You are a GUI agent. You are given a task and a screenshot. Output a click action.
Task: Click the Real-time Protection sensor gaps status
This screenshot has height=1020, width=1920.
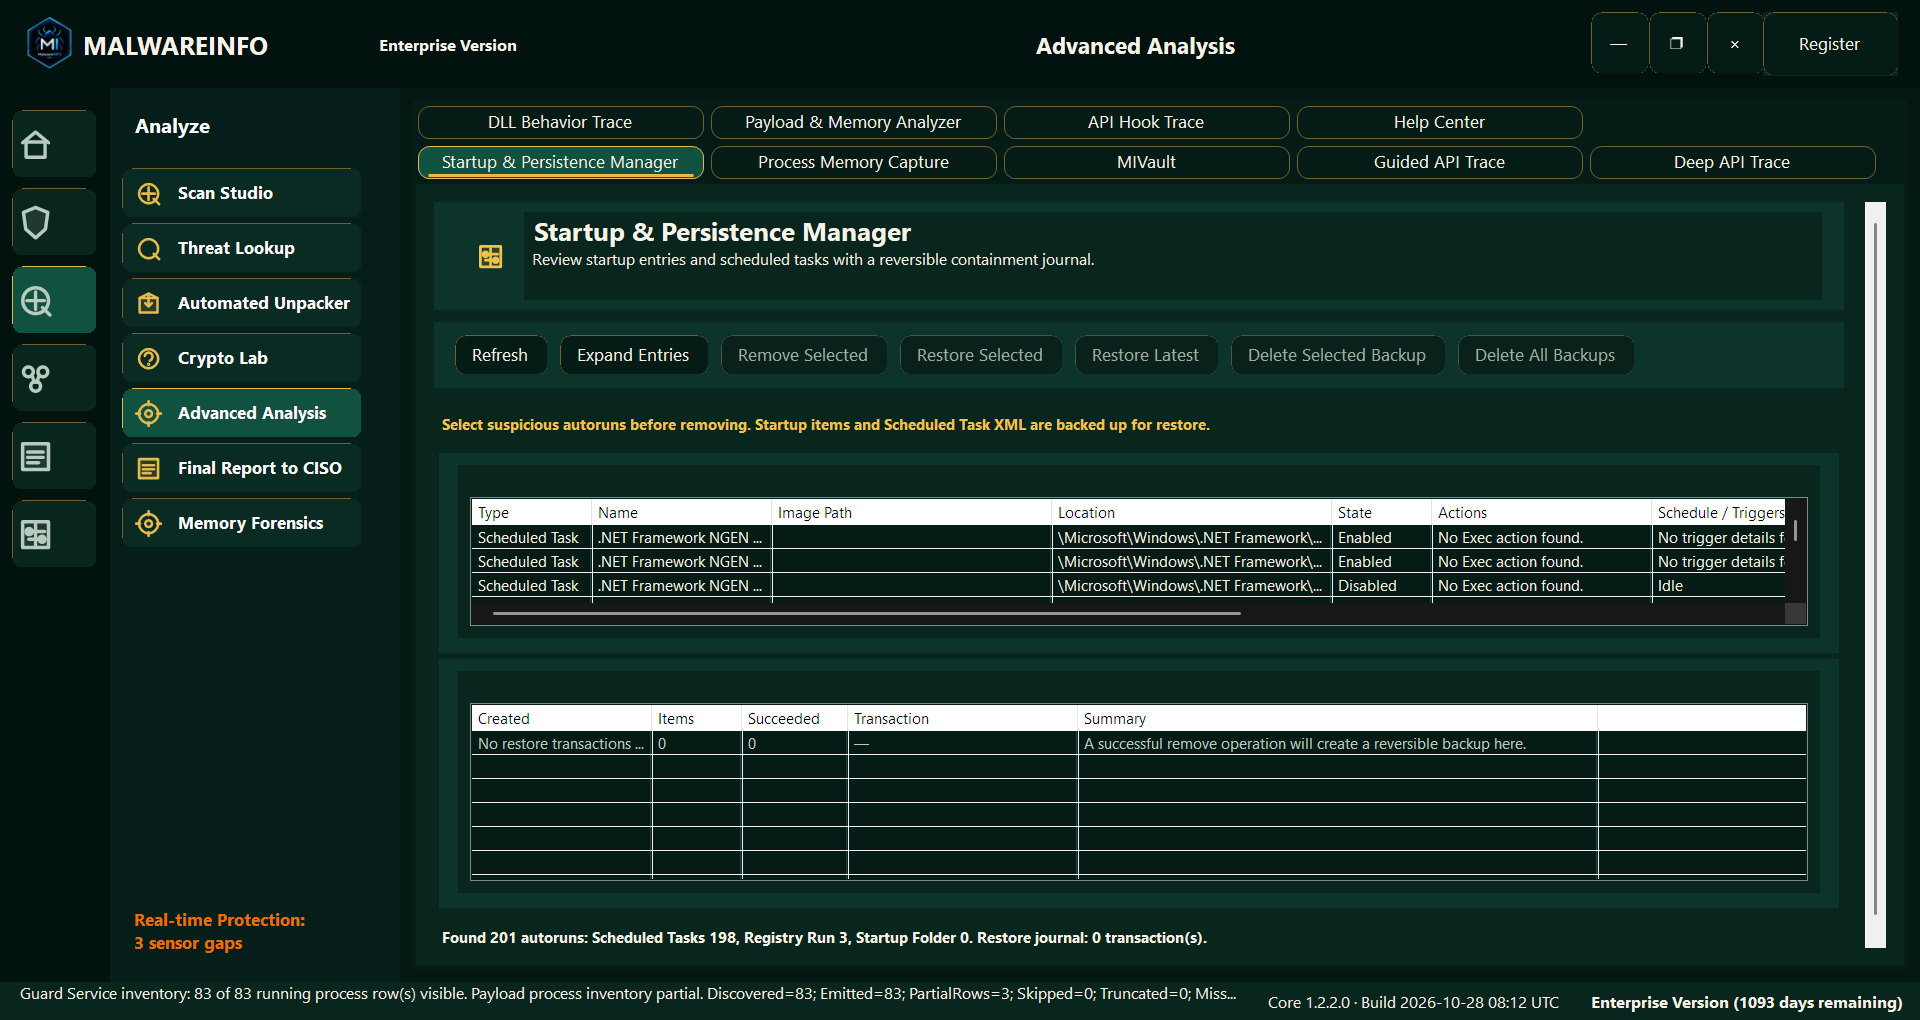220,932
